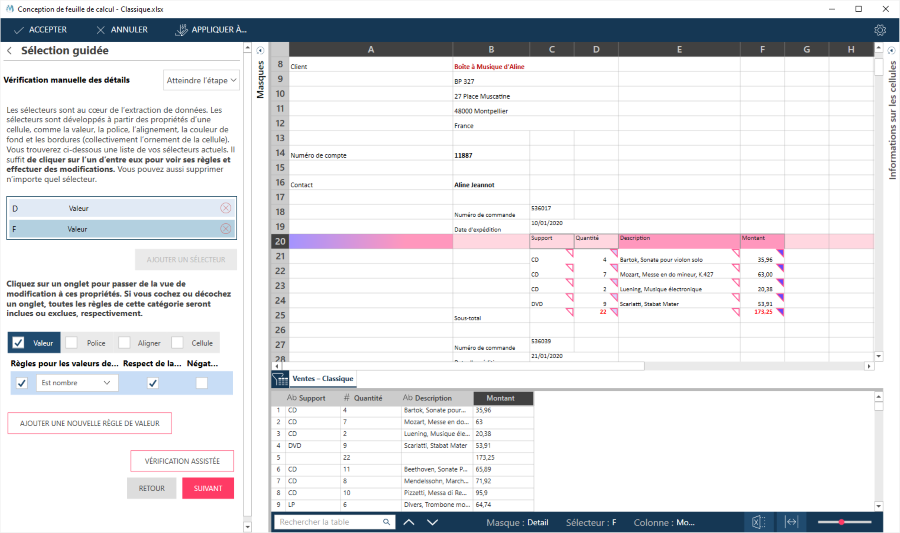Click the Accepter checkmark button
Image resolution: width=900 pixels, height=533 pixels.
coord(40,30)
